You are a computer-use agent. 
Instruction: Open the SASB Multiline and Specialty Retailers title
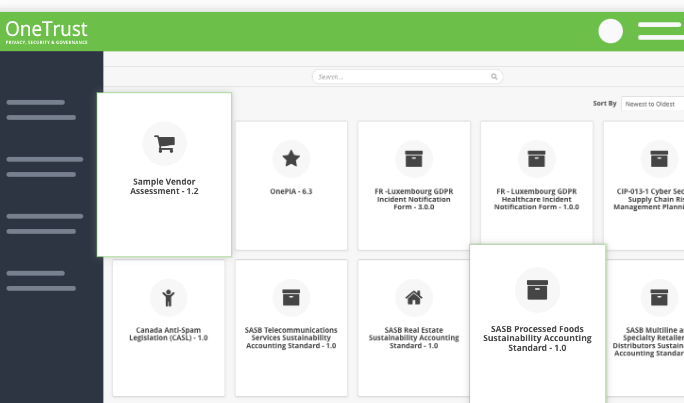pyautogui.click(x=648, y=342)
